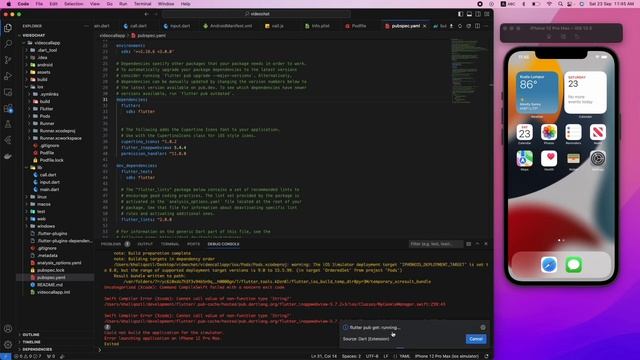The height and width of the screenshot is (360, 640).
Task: Open the PORTS panel tab
Action: point(193,244)
